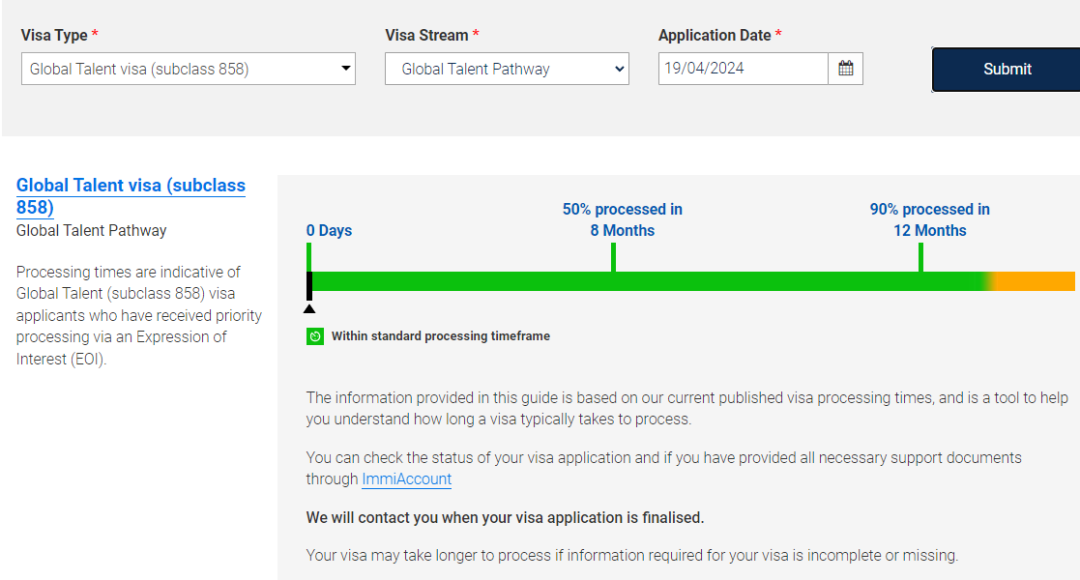
Task: Click the bold 'We will contact you' notice
Action: [x=505, y=517]
